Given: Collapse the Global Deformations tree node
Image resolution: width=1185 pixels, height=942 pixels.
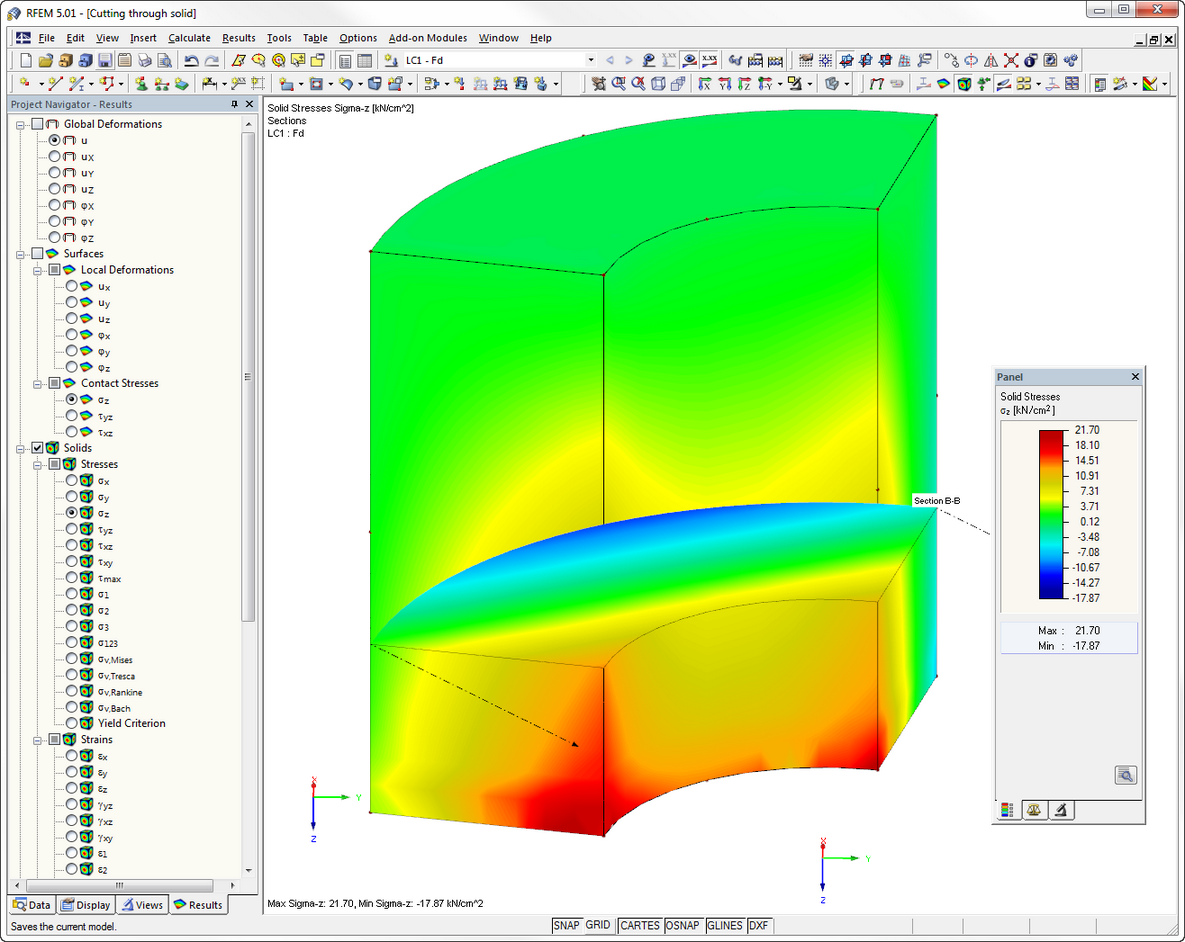Looking at the screenshot, I should (x=20, y=125).
